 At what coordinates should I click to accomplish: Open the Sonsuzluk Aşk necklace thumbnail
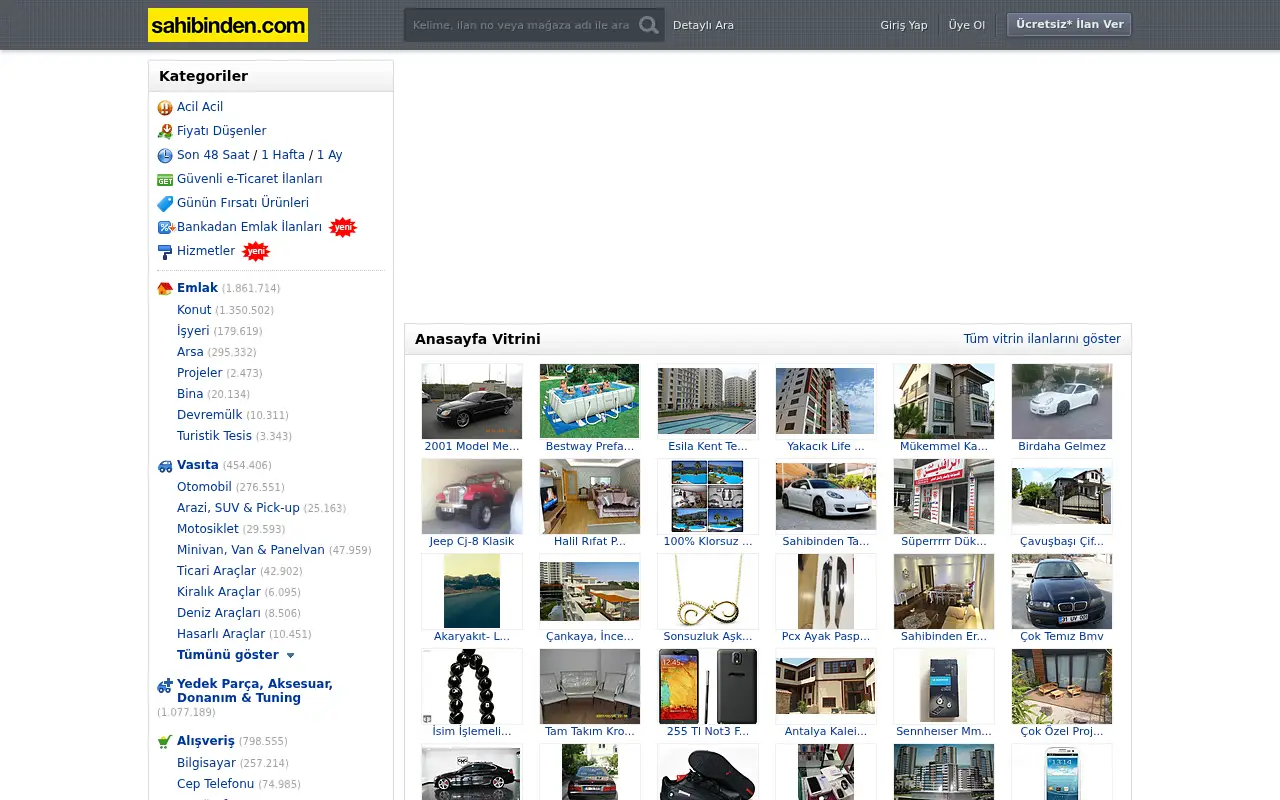tap(707, 591)
